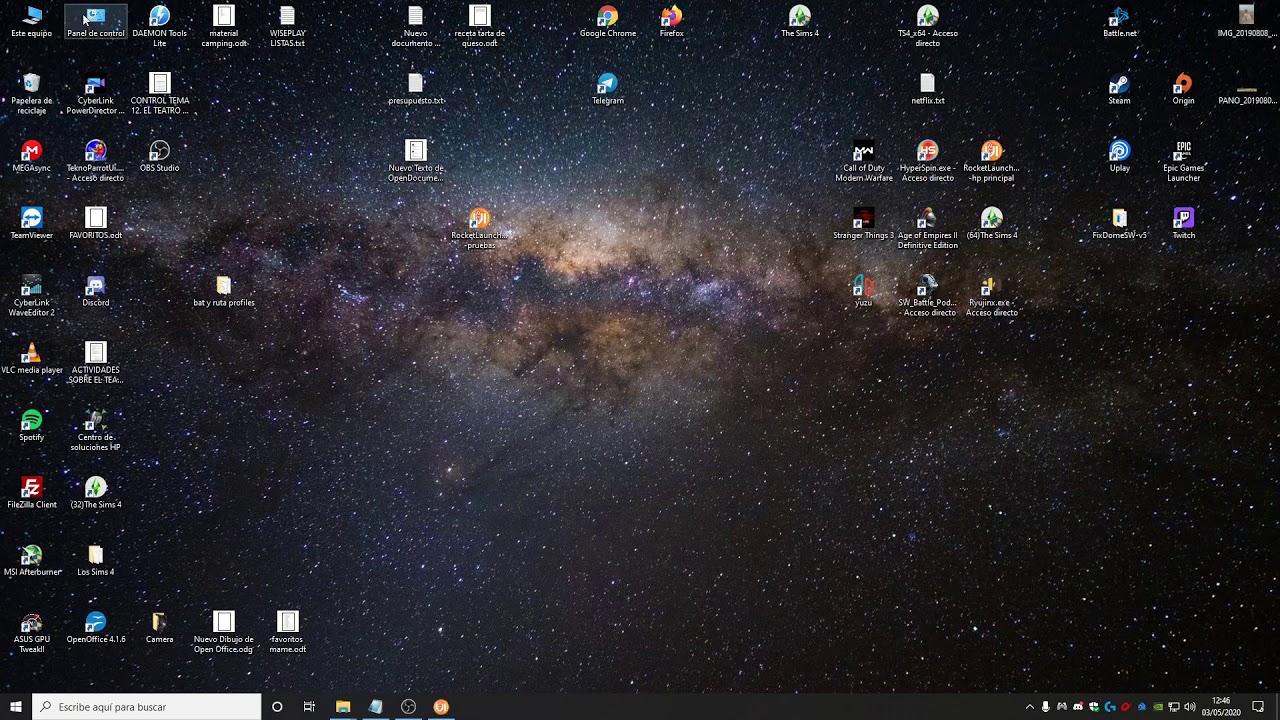Image resolution: width=1280 pixels, height=720 pixels.
Task: Launch The Sims 4 top shortcut
Action: pyautogui.click(x=800, y=22)
